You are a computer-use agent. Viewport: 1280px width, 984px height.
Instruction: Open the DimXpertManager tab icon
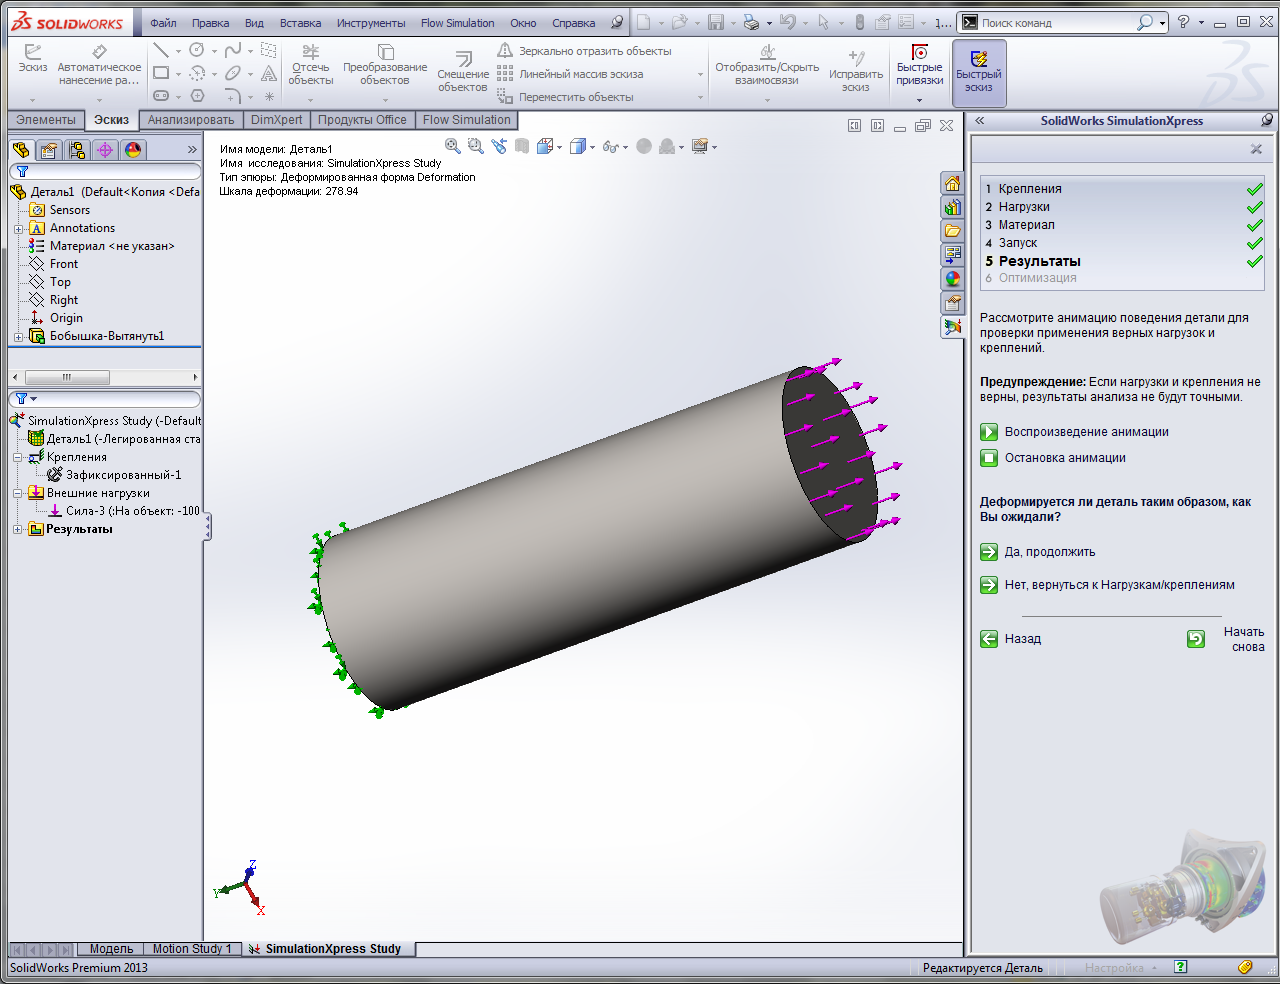pos(105,150)
